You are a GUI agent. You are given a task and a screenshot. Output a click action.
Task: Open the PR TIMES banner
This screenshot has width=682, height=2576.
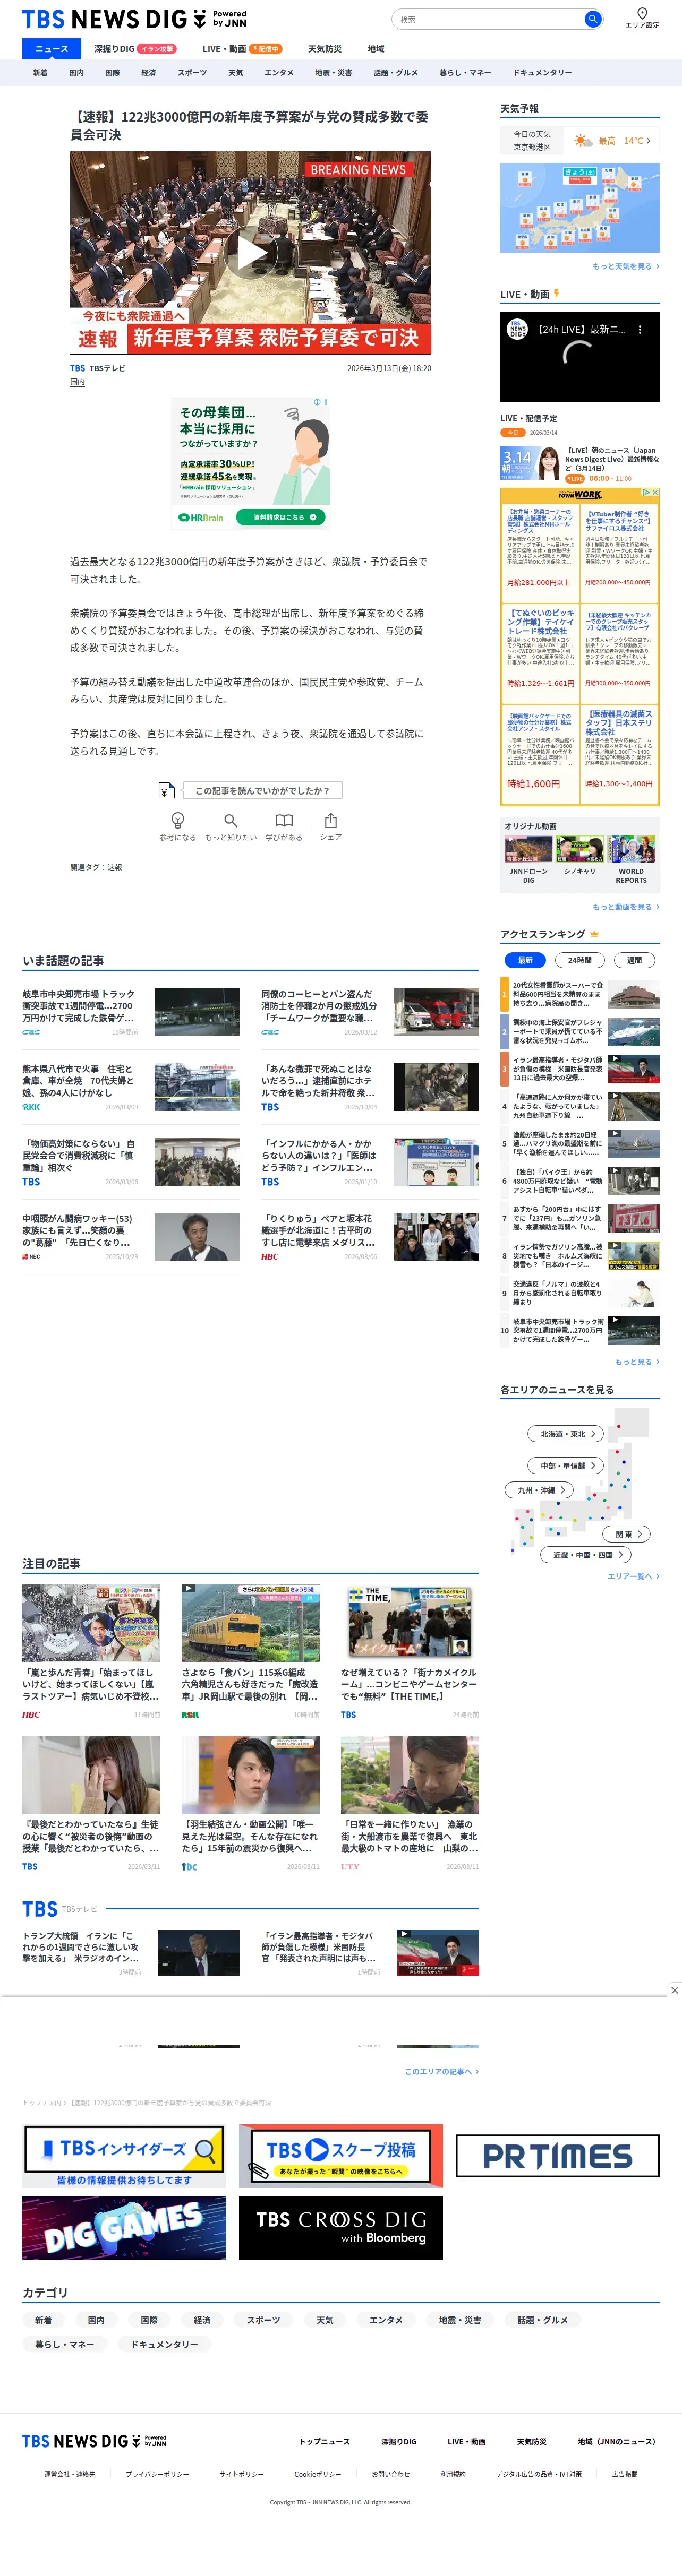click(557, 2156)
